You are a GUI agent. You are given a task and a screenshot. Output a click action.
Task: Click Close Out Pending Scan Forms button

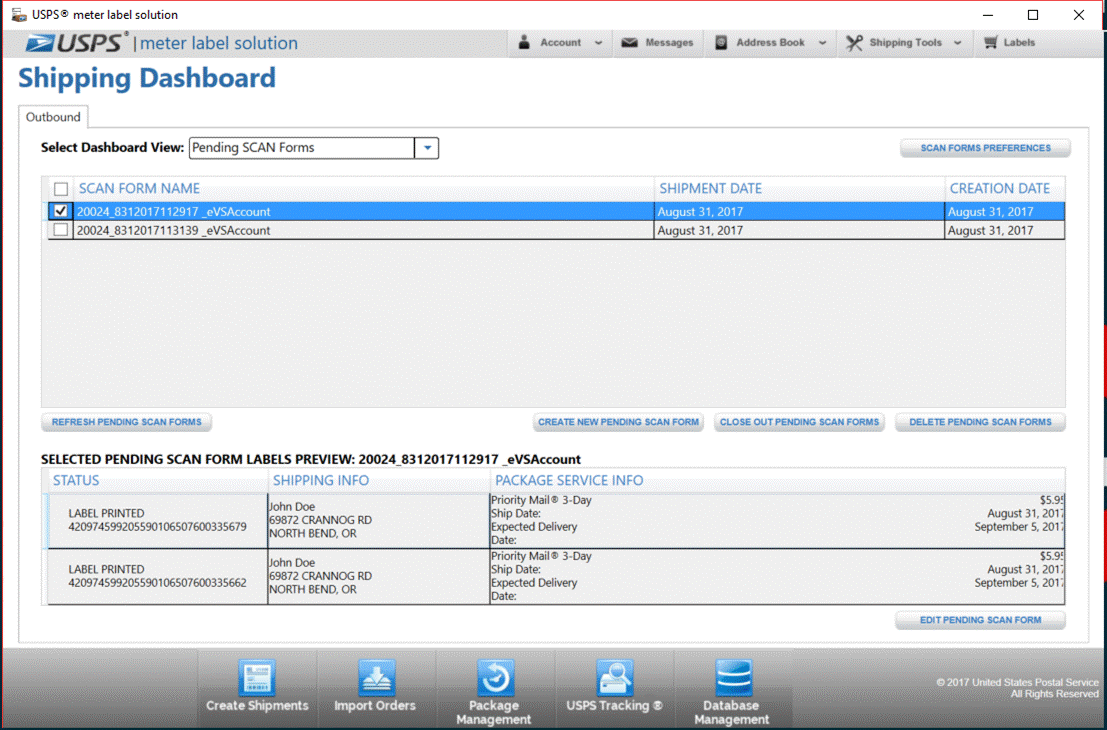coord(799,422)
